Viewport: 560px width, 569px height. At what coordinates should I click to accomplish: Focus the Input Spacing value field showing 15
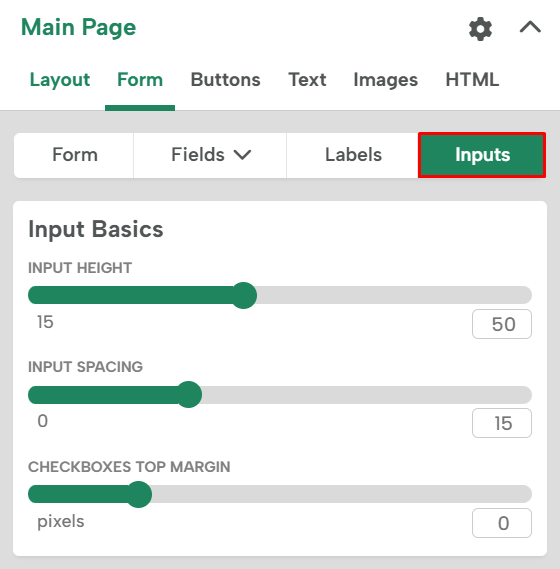(x=502, y=423)
